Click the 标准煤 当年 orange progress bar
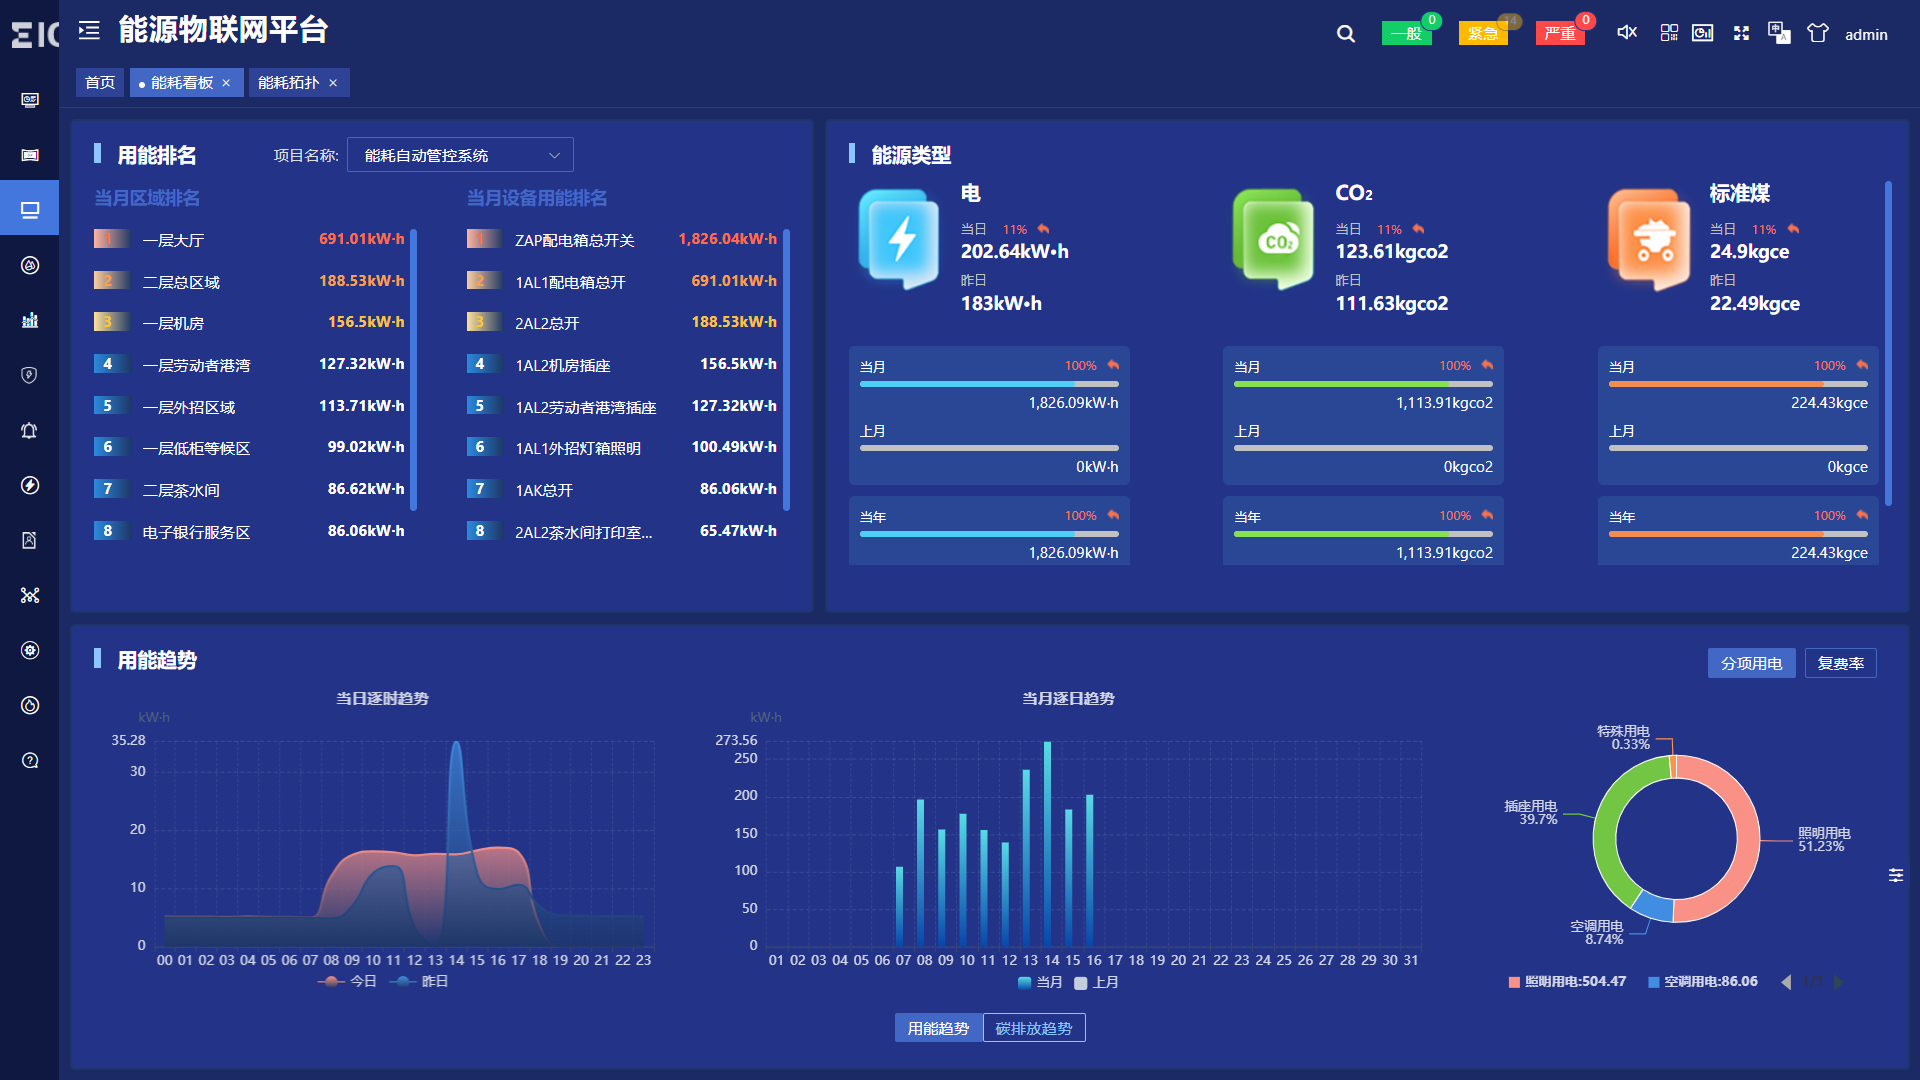Viewport: 1920px width, 1080px height. pyautogui.click(x=1738, y=534)
